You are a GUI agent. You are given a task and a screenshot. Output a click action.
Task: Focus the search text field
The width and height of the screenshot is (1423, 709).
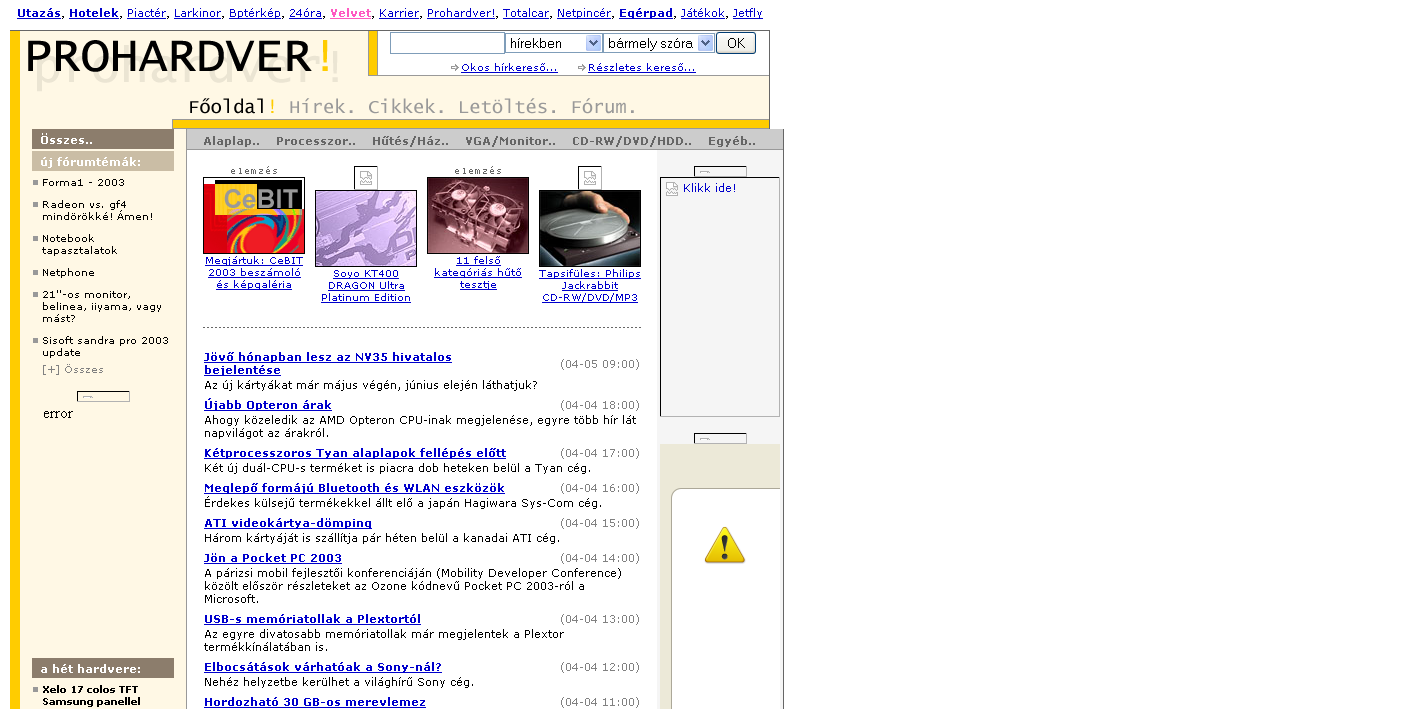(447, 43)
